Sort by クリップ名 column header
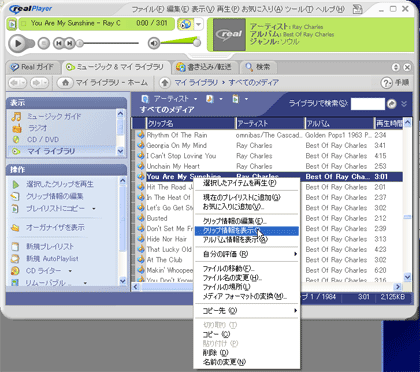 [190, 124]
